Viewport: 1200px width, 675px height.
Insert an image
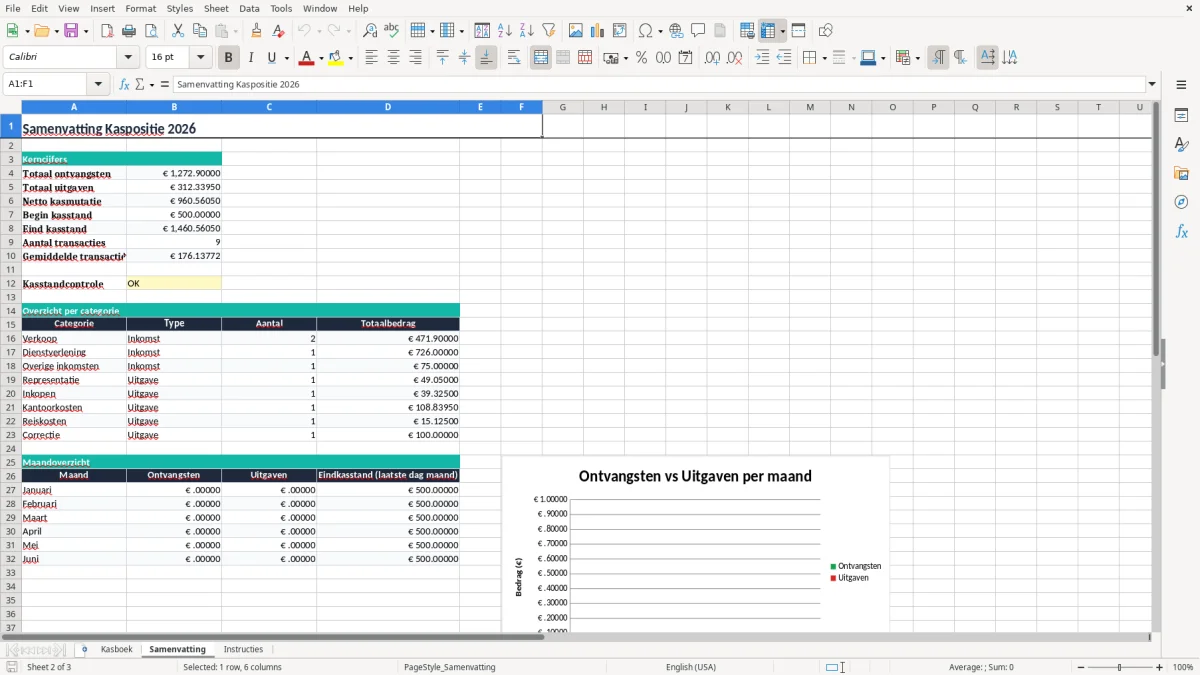[576, 31]
